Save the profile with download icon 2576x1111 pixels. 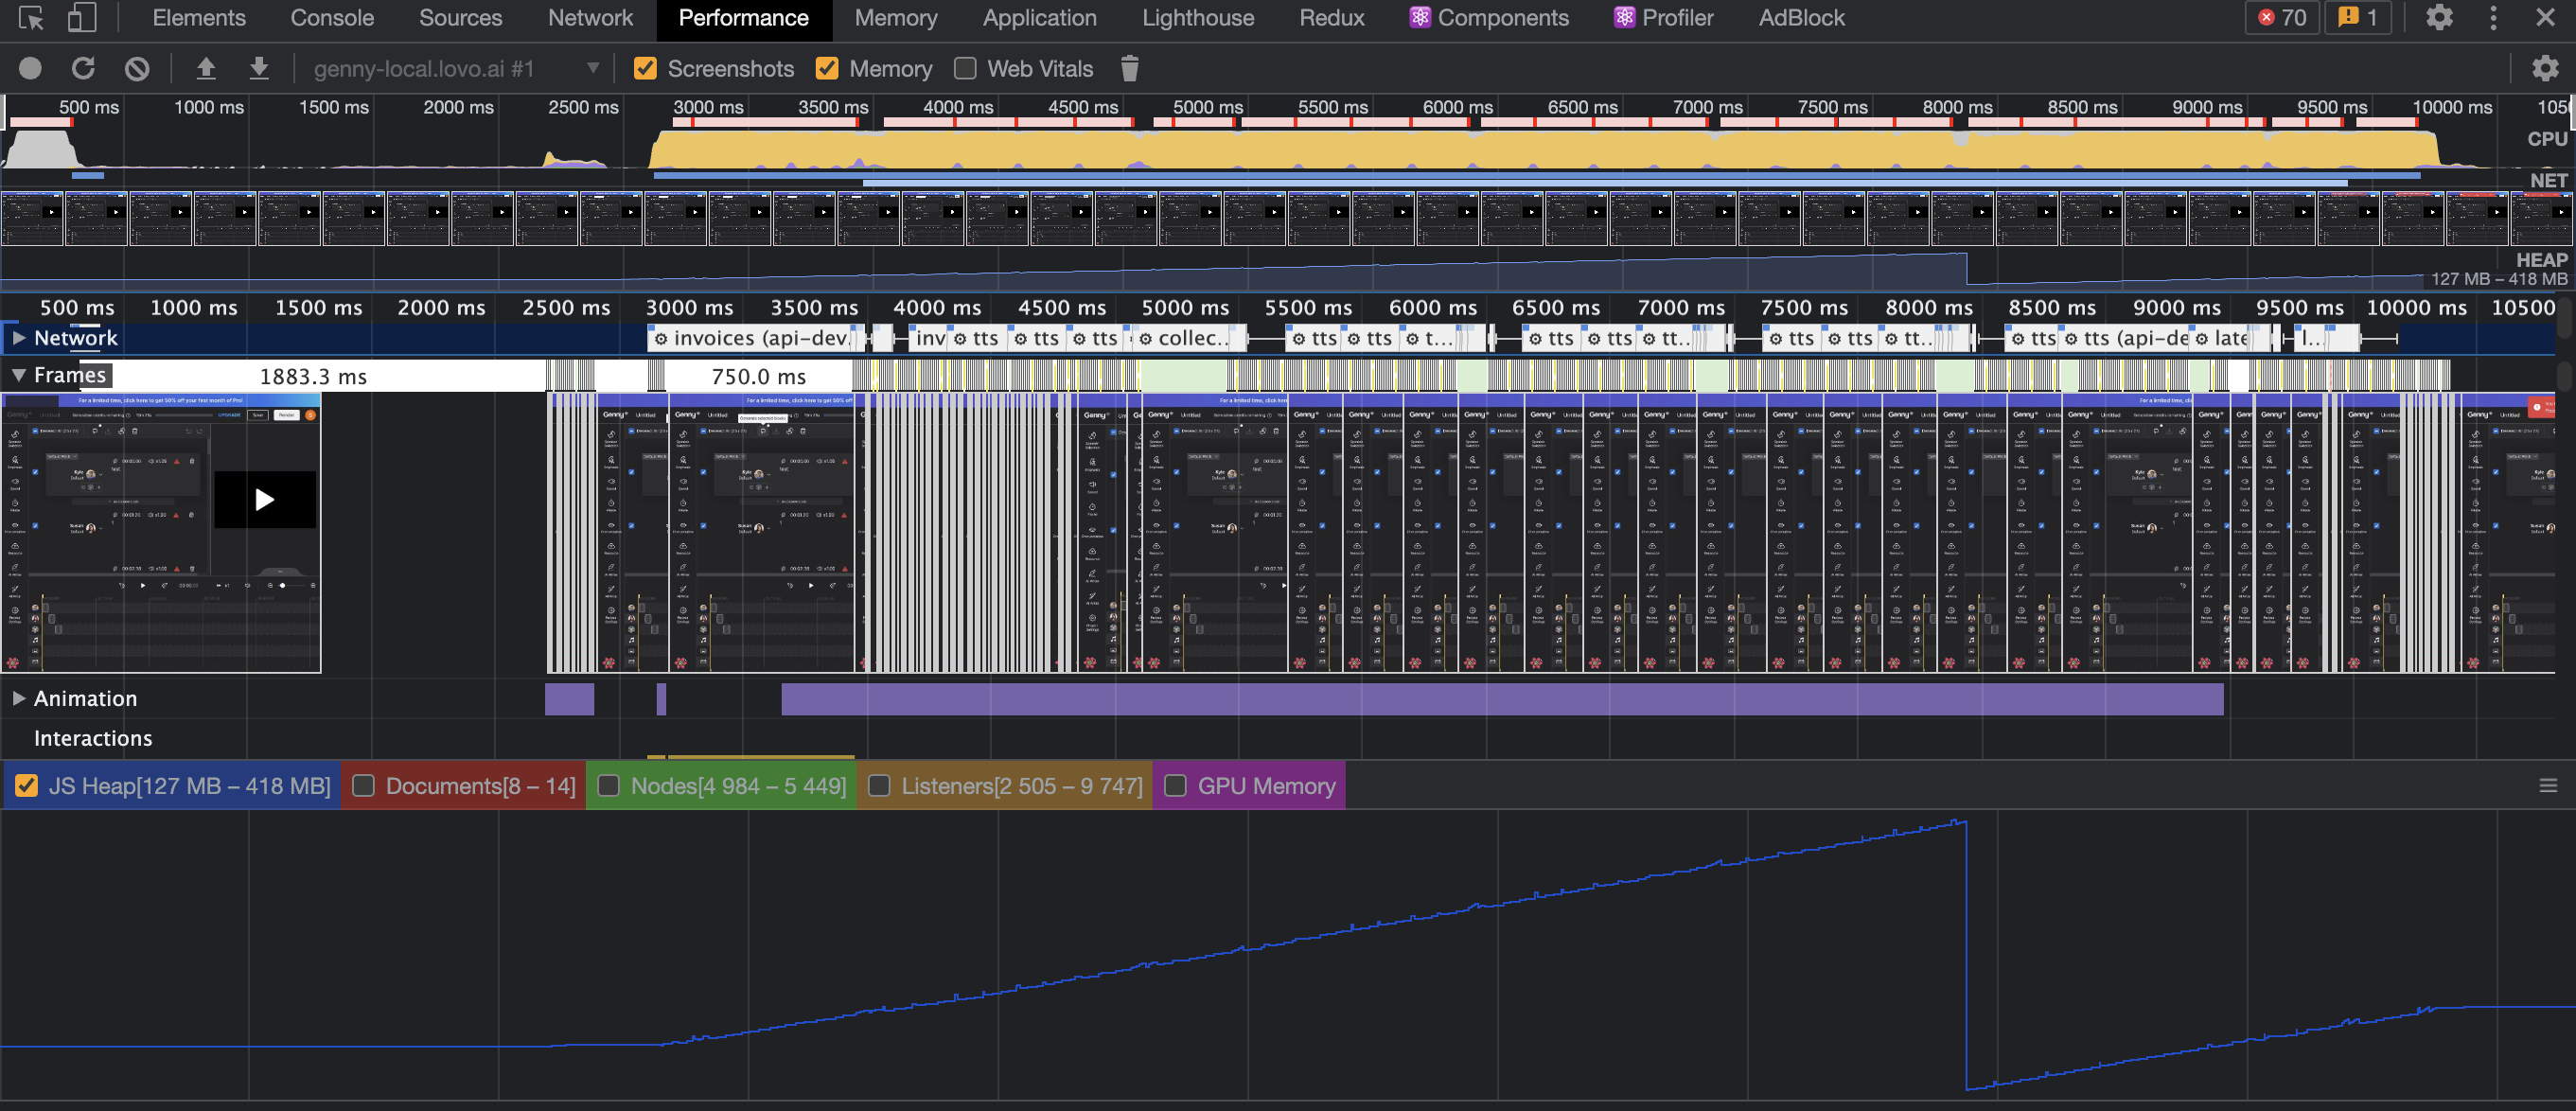pos(259,69)
